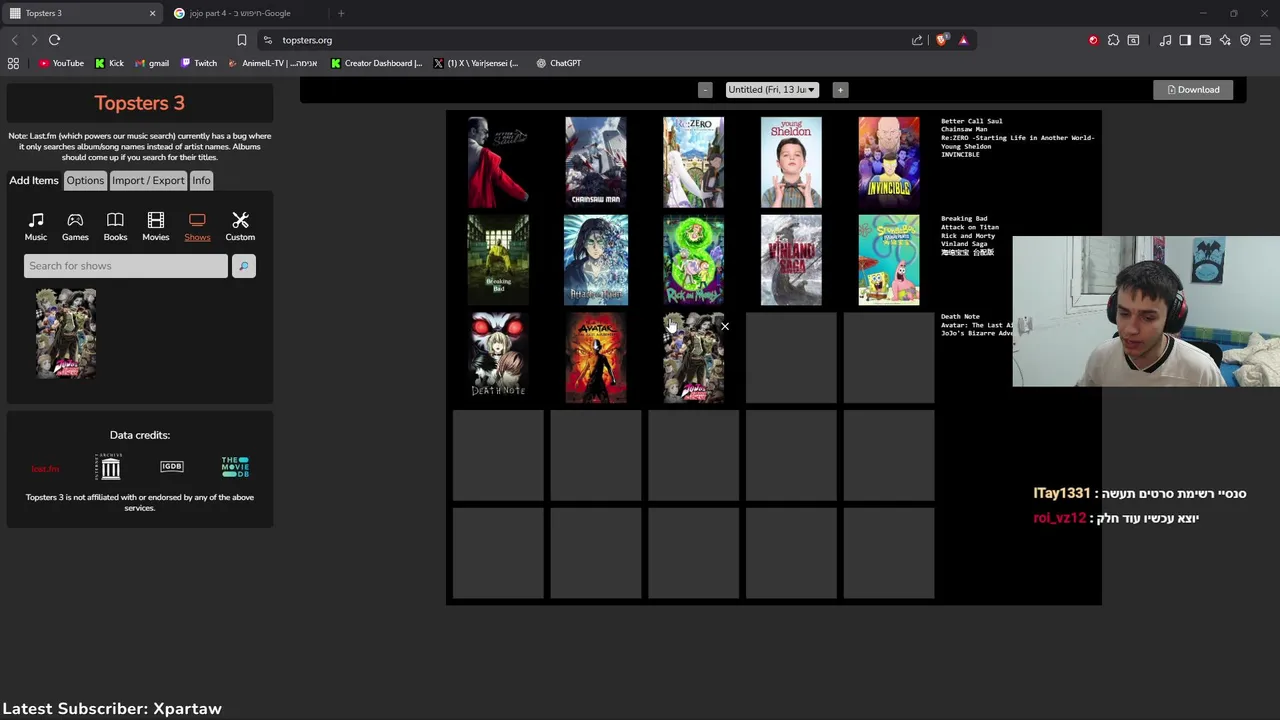The image size is (1280, 720).
Task: Open the YouTube bookmark
Action: [61, 63]
